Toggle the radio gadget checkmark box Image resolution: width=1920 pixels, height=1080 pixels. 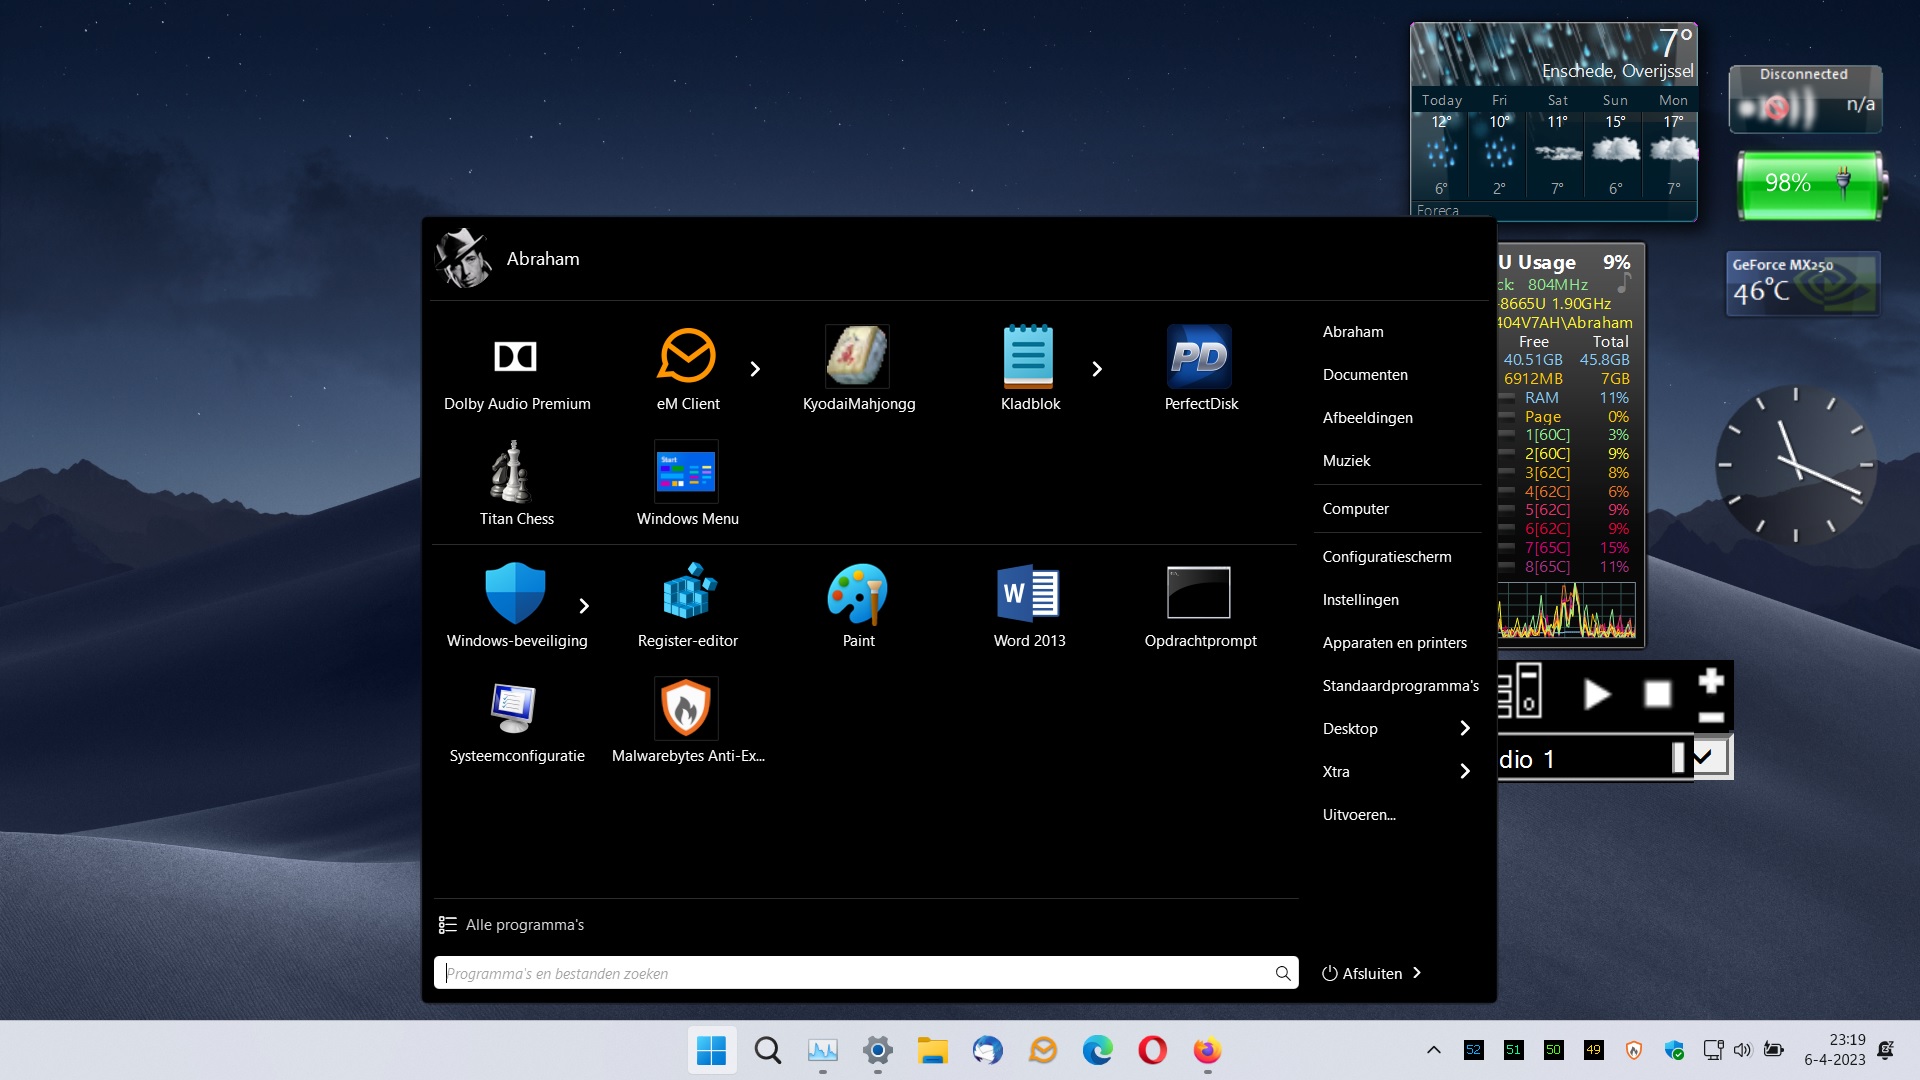[1710, 757]
